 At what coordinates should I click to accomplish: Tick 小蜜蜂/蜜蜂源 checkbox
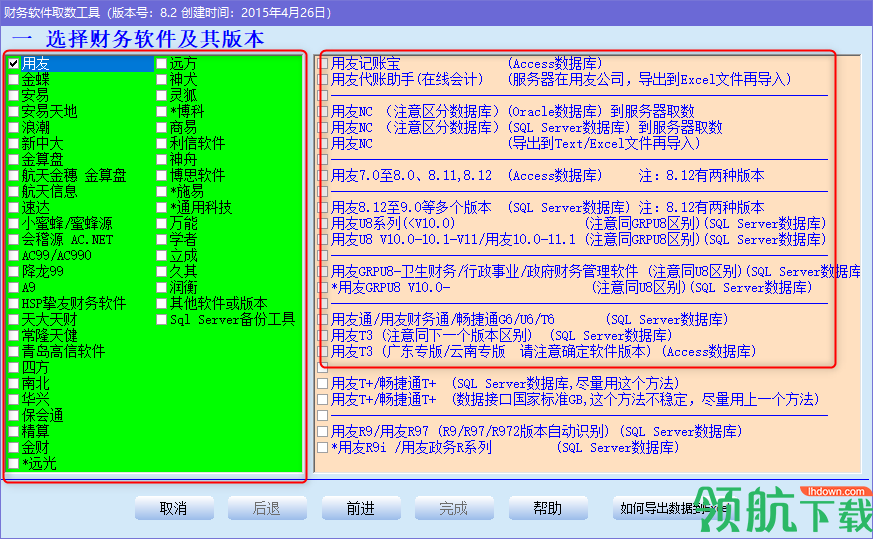14,224
